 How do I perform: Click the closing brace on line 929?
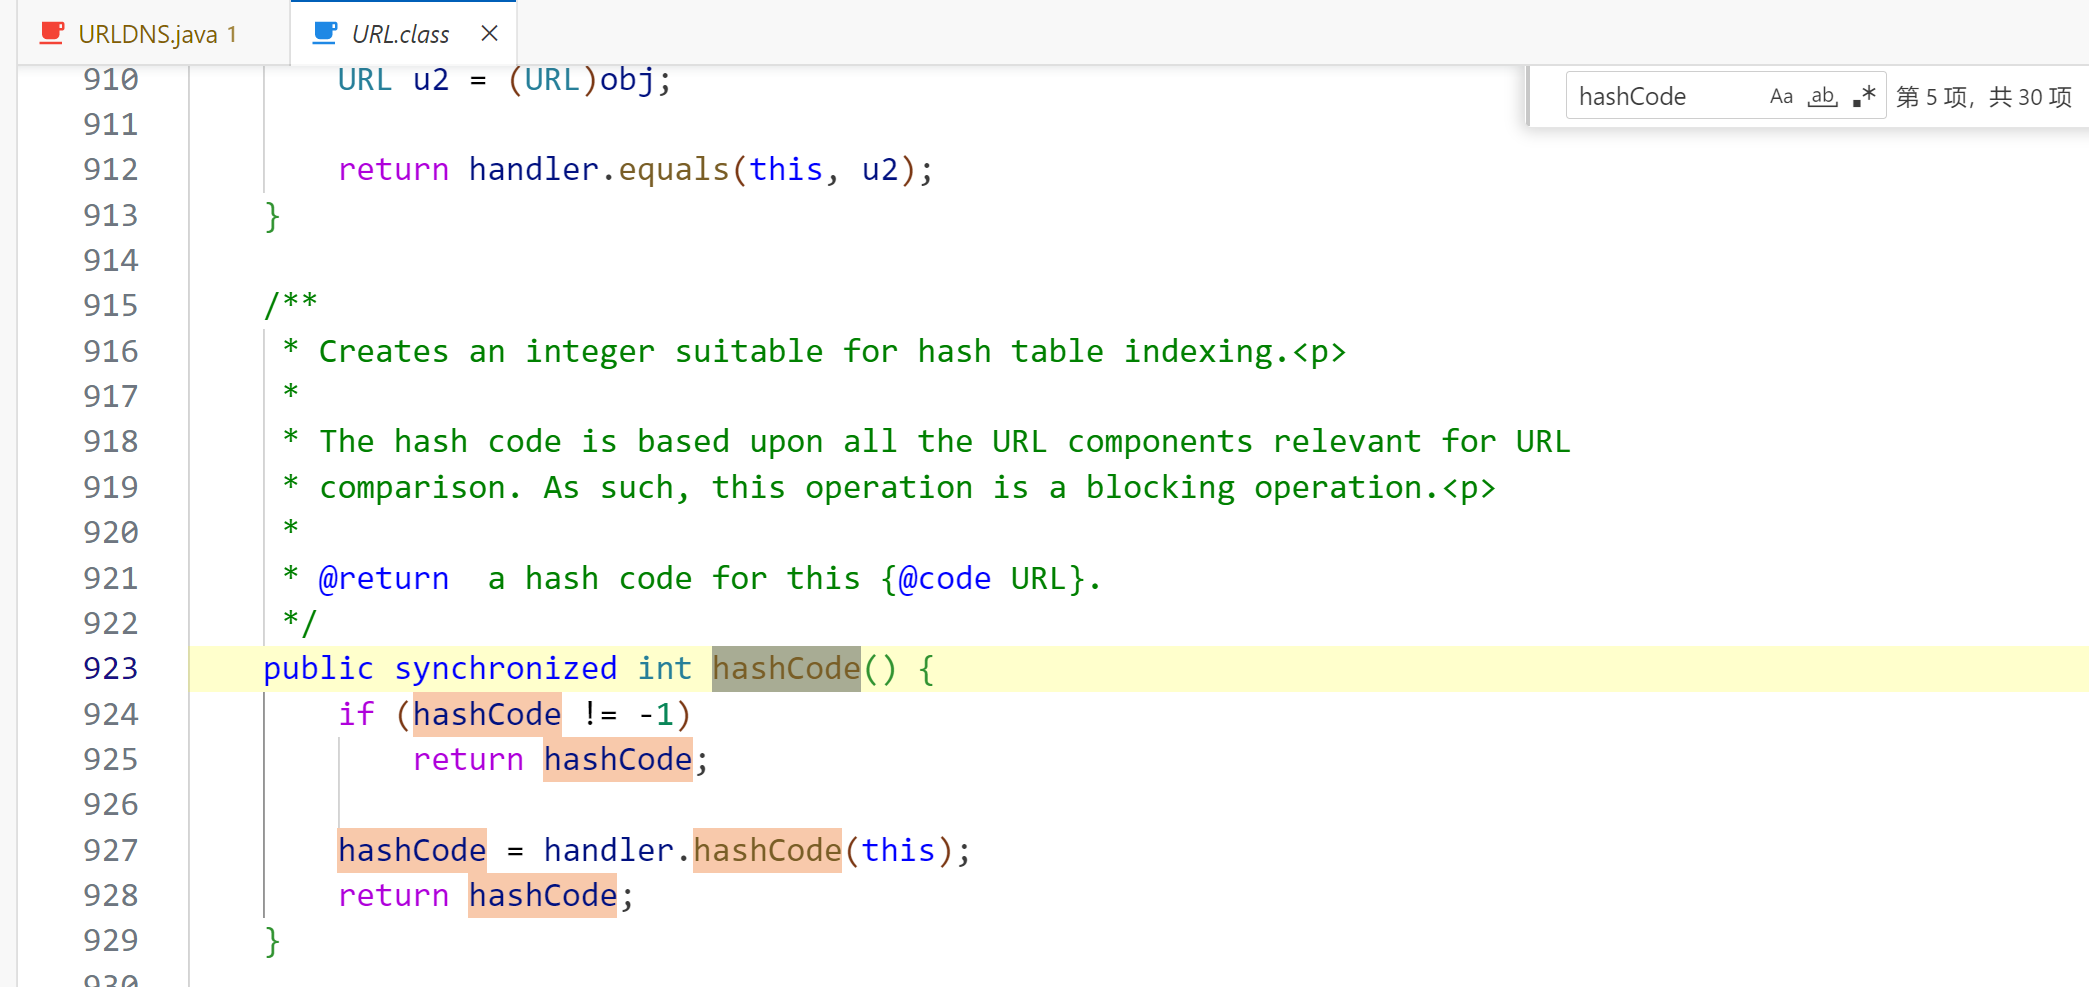coord(272,941)
